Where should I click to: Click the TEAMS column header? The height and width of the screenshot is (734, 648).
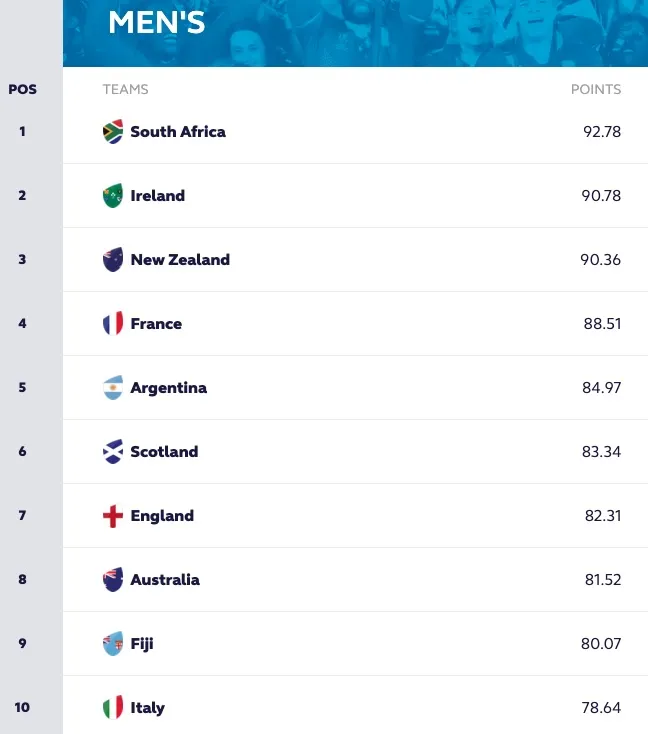[125, 89]
